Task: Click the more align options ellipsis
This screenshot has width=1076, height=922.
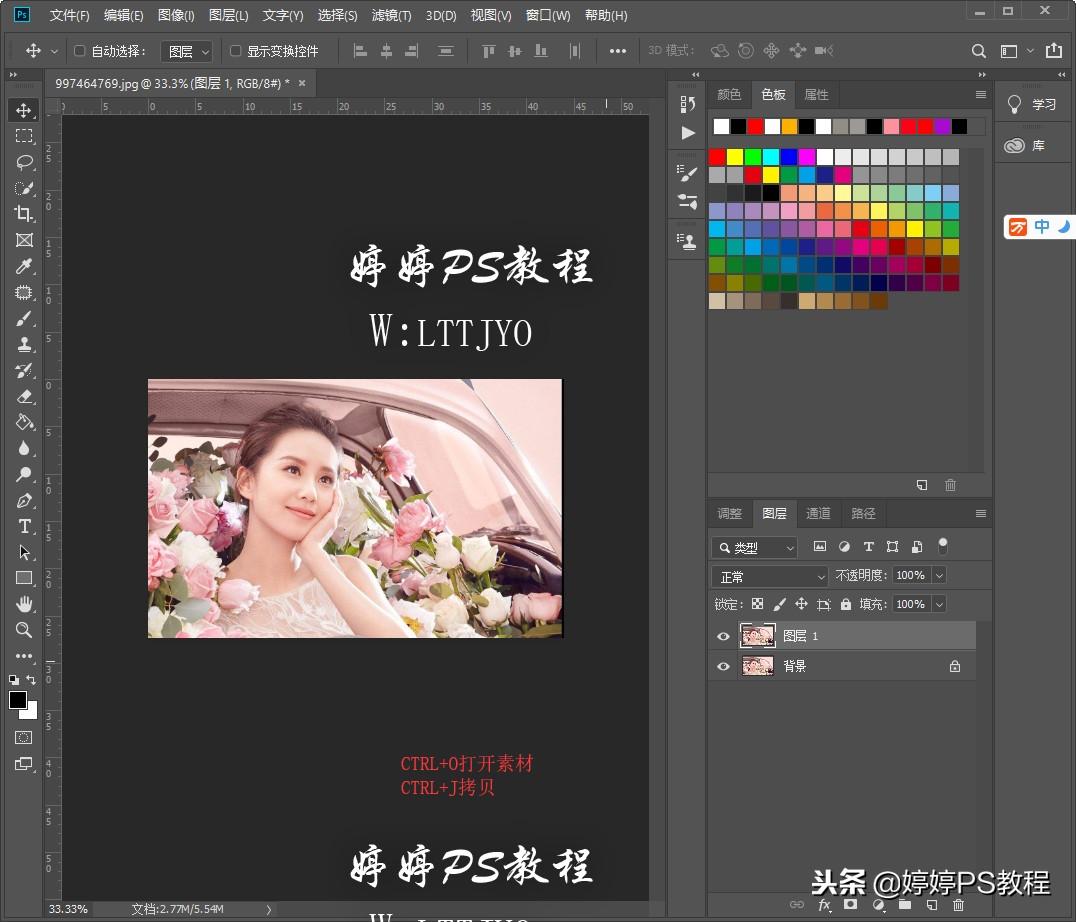Action: click(x=618, y=51)
